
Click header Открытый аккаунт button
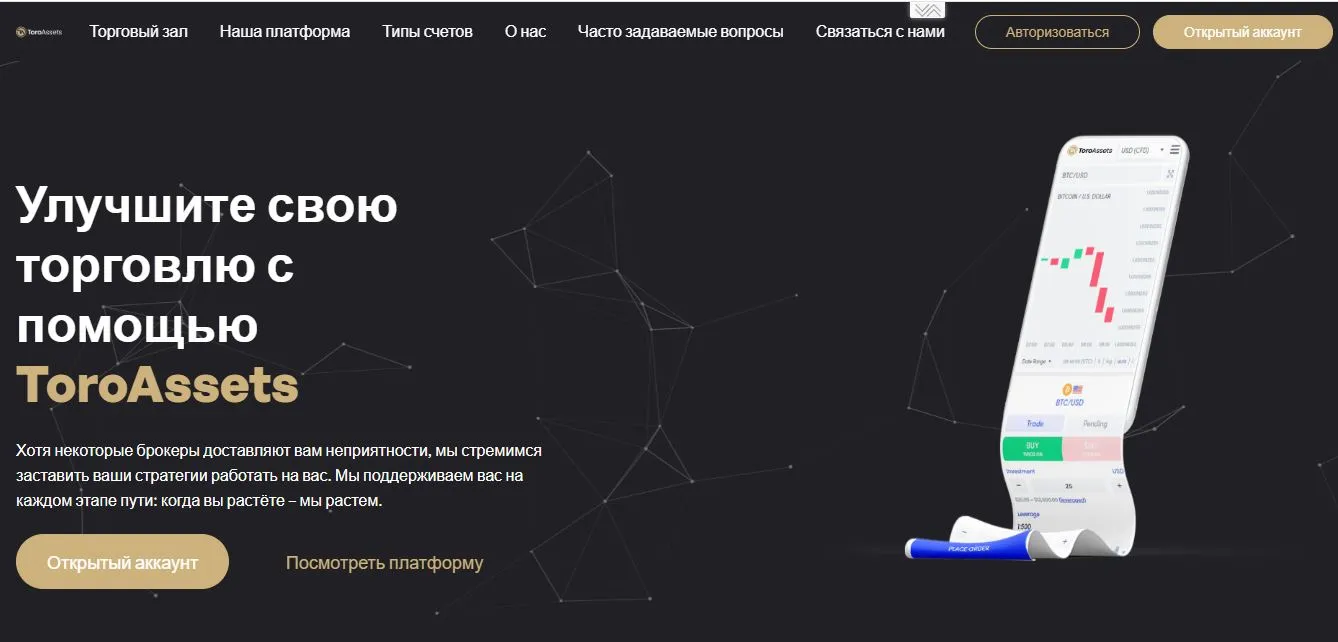[x=1243, y=32]
